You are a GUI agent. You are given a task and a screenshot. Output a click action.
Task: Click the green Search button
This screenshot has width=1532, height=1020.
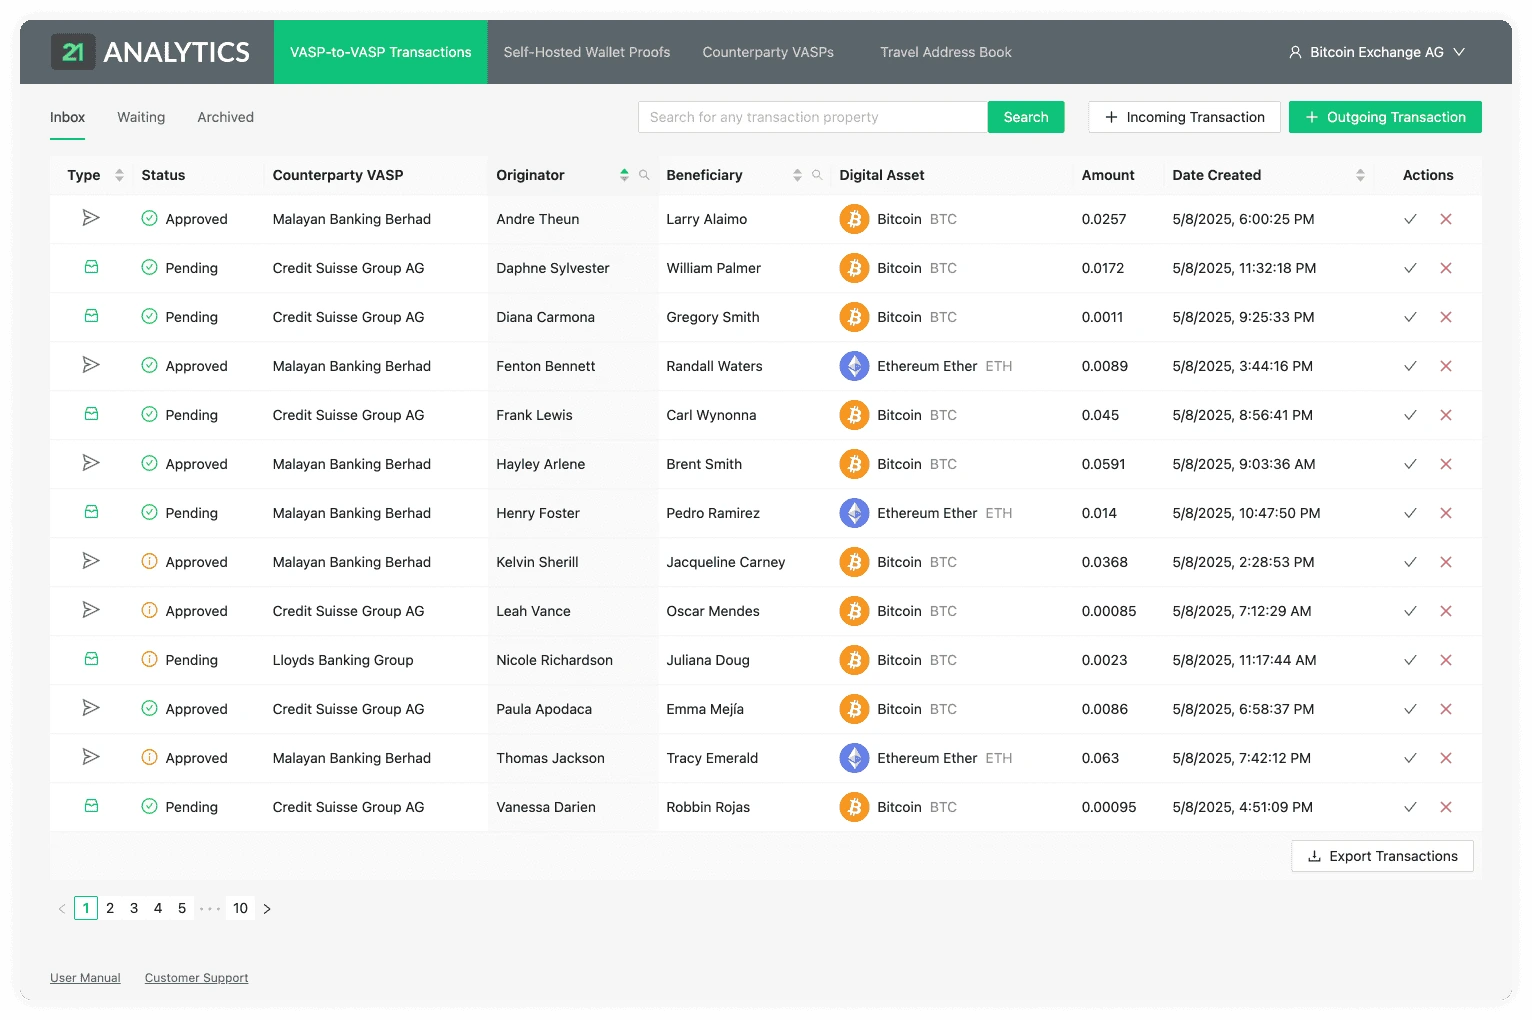tap(1025, 117)
